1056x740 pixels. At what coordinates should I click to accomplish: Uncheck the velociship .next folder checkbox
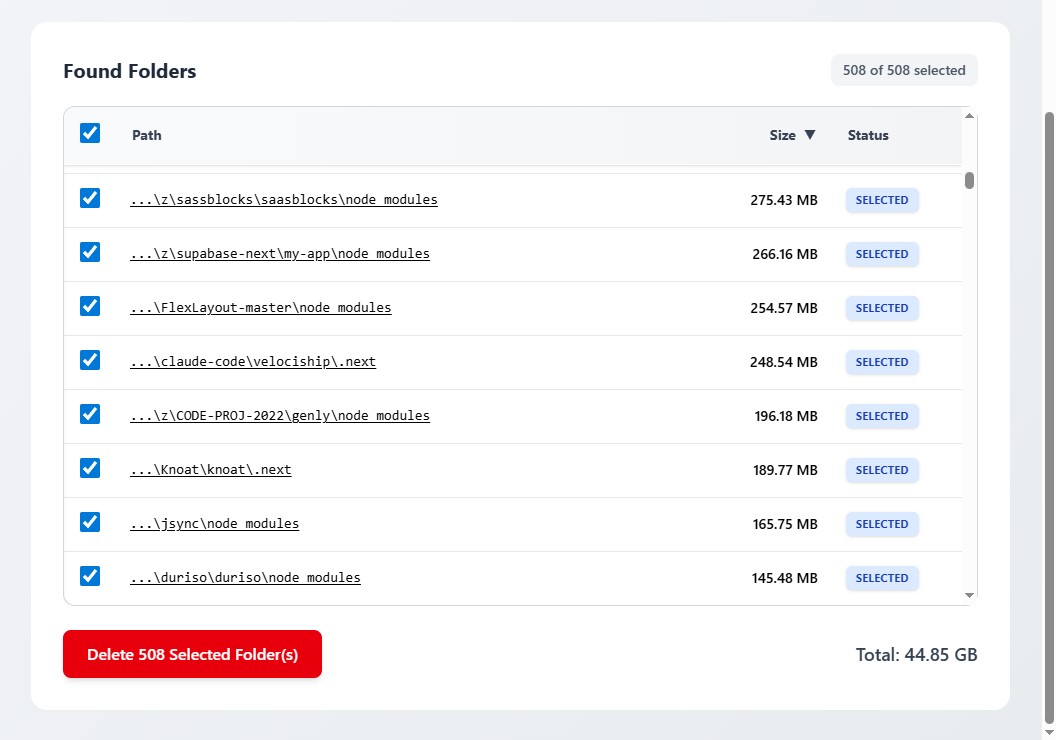[90, 360]
